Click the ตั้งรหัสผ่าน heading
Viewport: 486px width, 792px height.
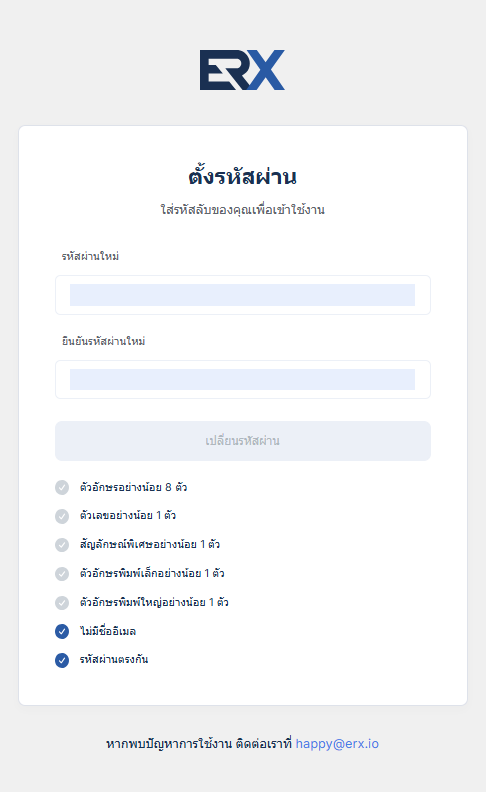point(242,176)
